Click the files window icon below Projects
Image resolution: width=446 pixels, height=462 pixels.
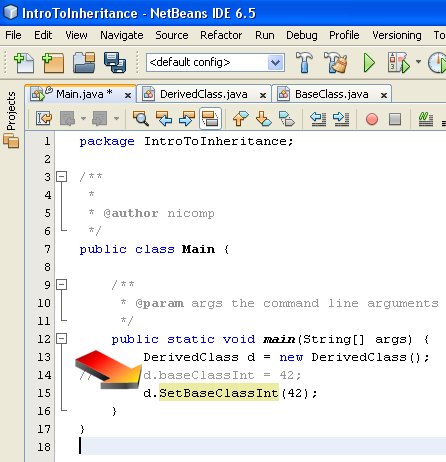[11, 141]
